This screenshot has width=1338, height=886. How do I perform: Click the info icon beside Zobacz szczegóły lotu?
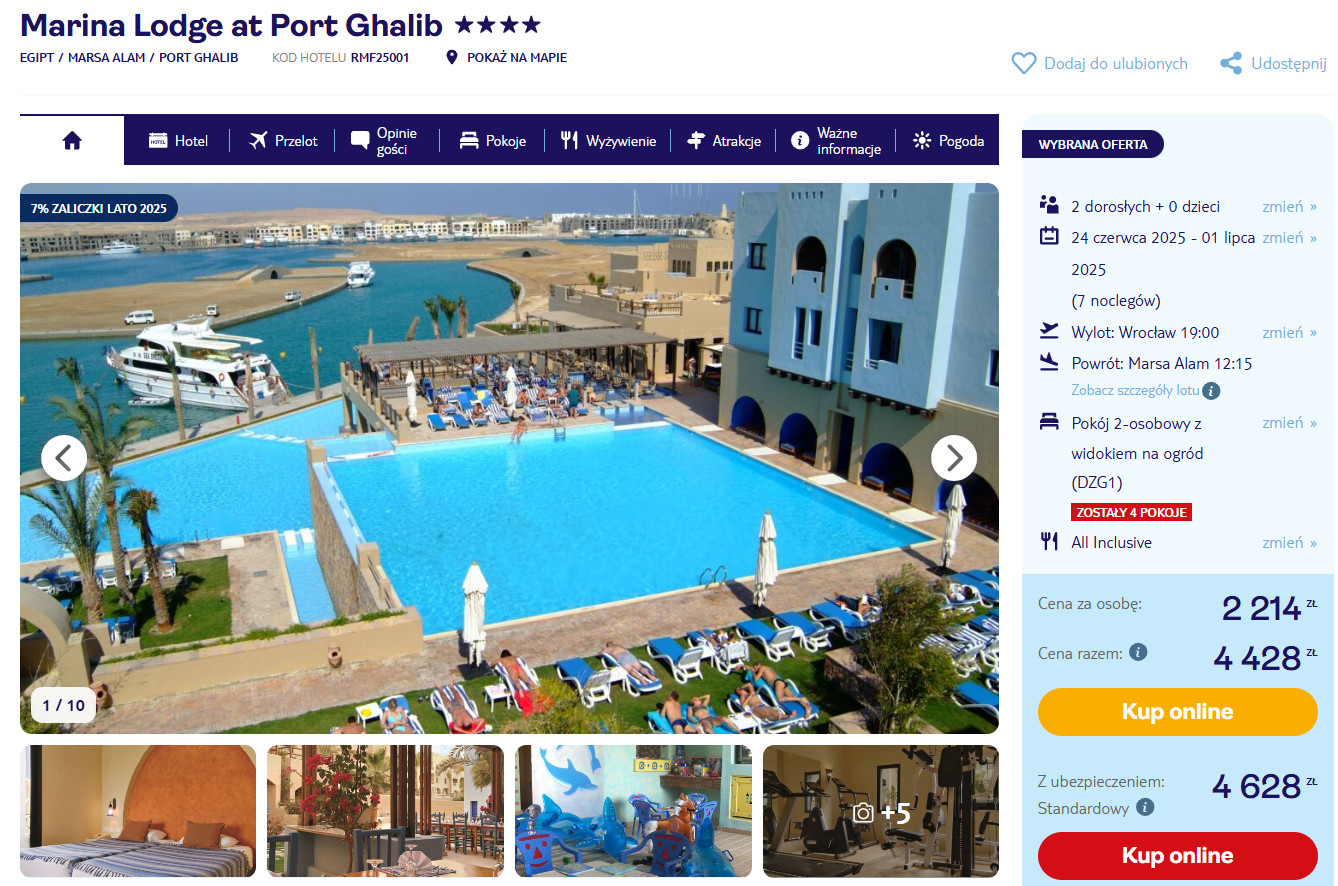pyautogui.click(x=1211, y=391)
